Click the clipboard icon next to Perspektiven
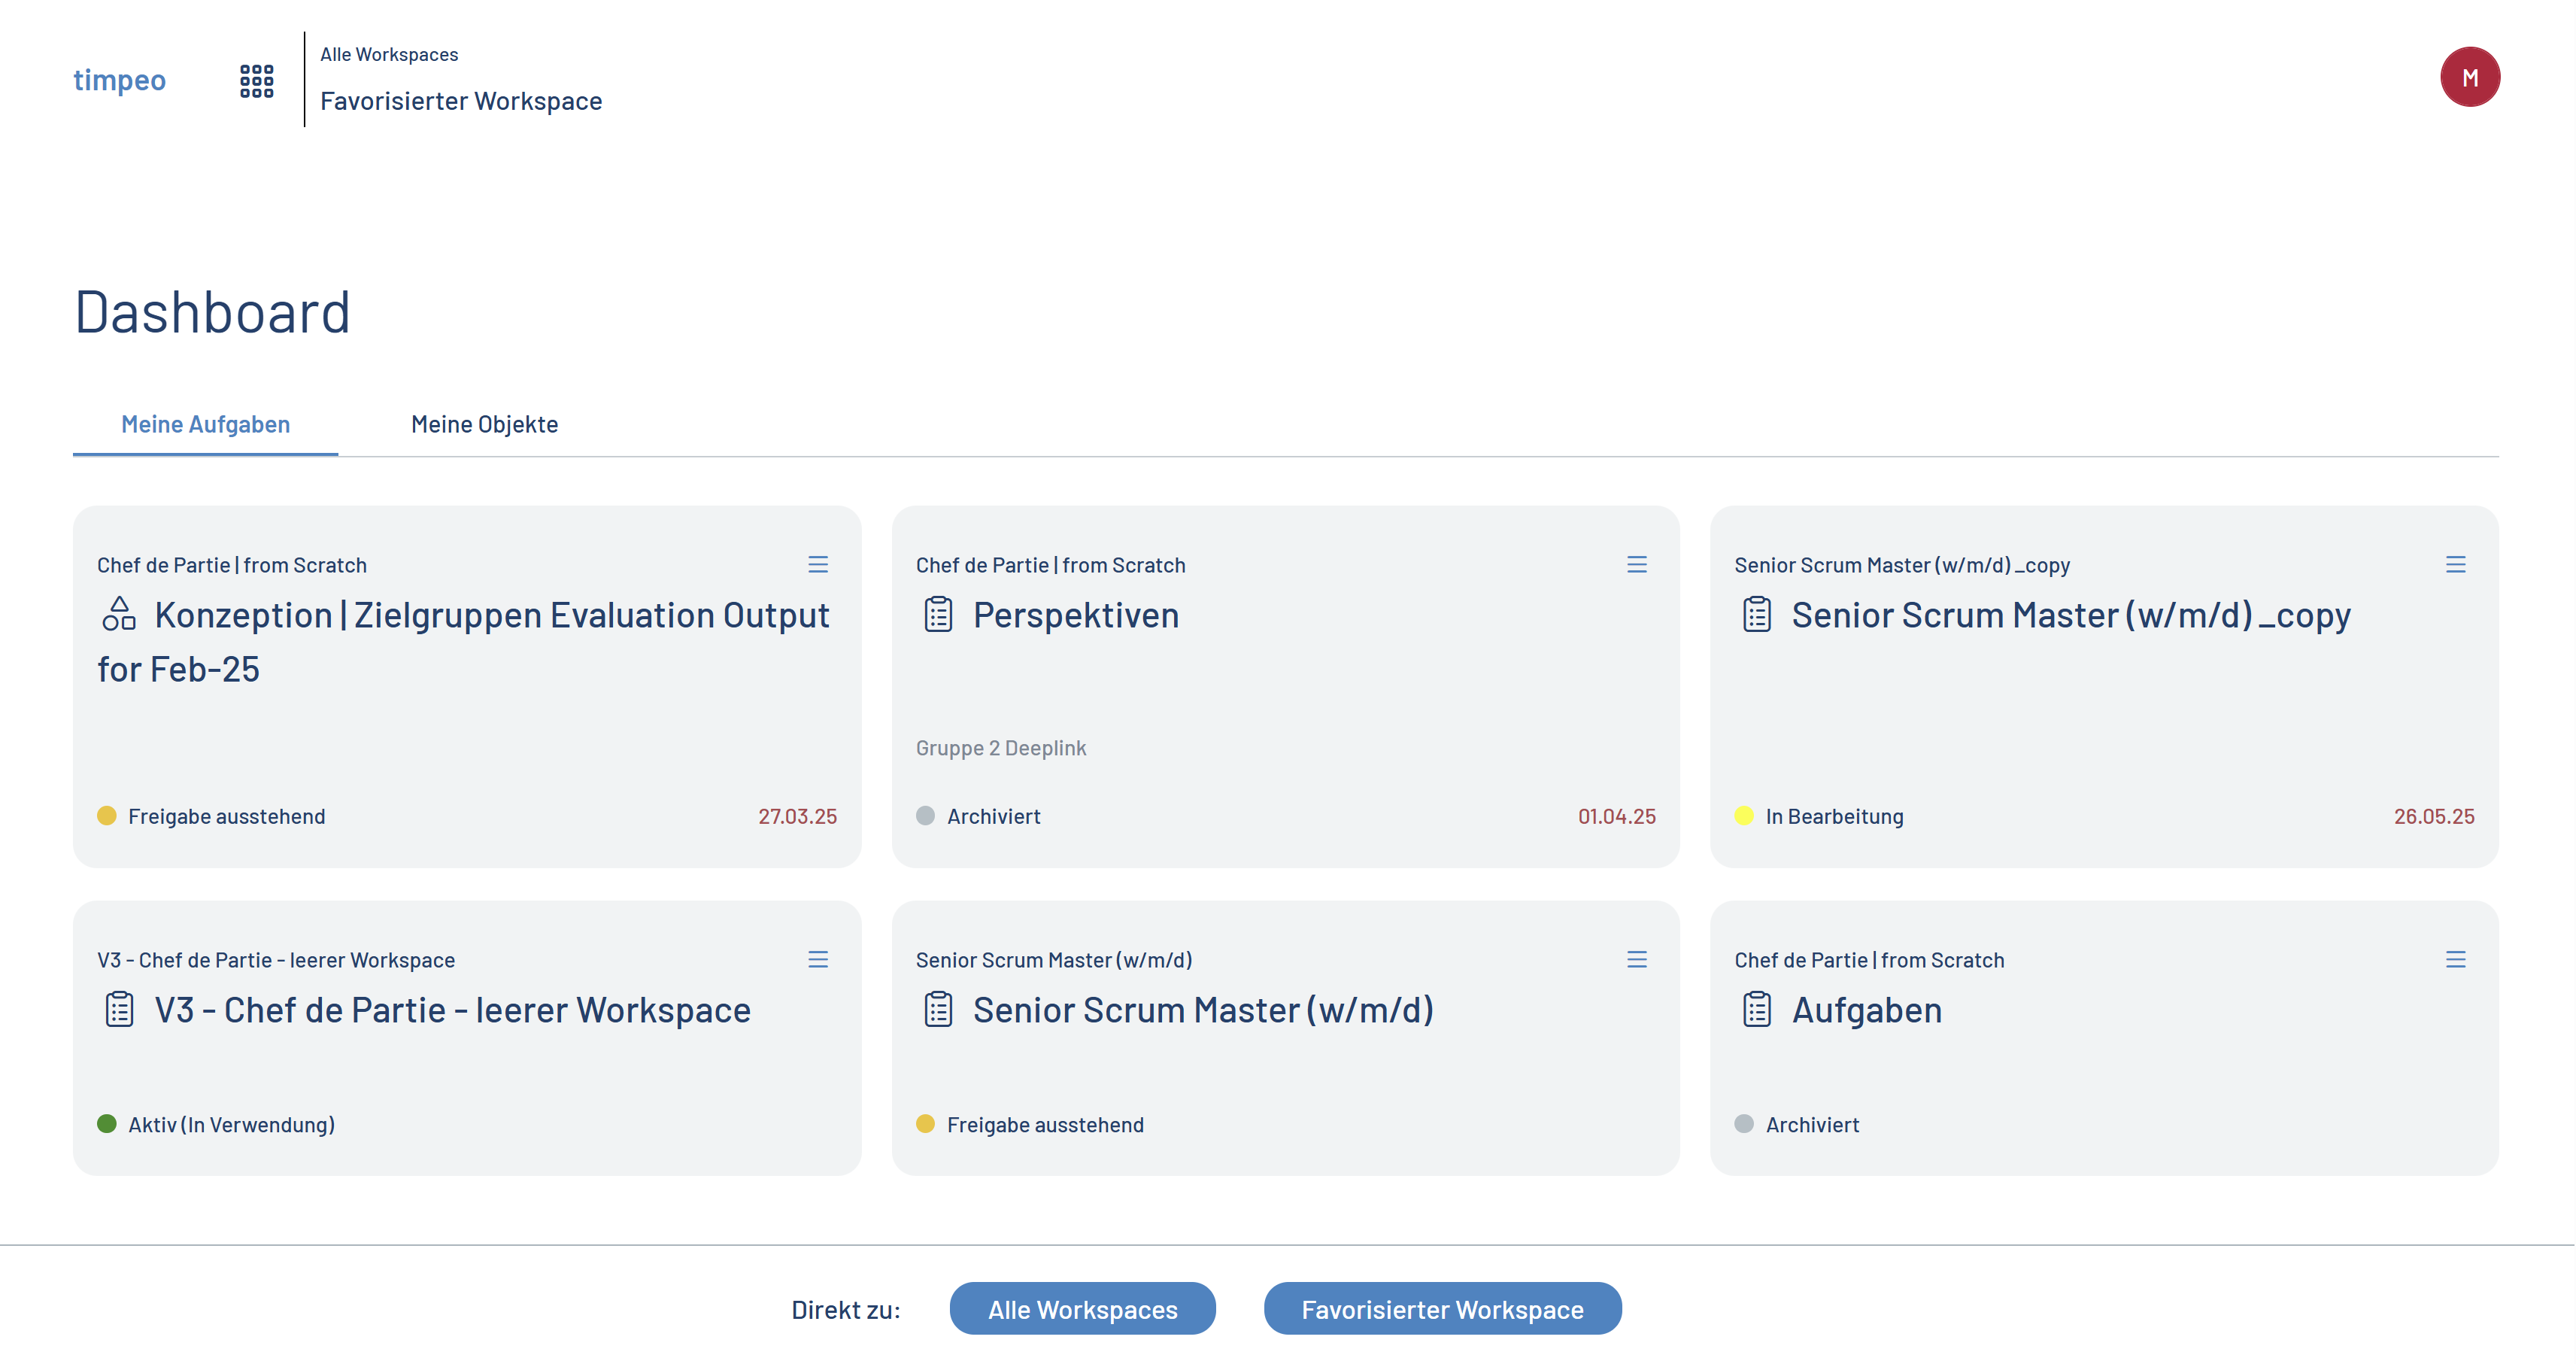The width and height of the screenshot is (2576, 1364). pyautogui.click(x=938, y=615)
